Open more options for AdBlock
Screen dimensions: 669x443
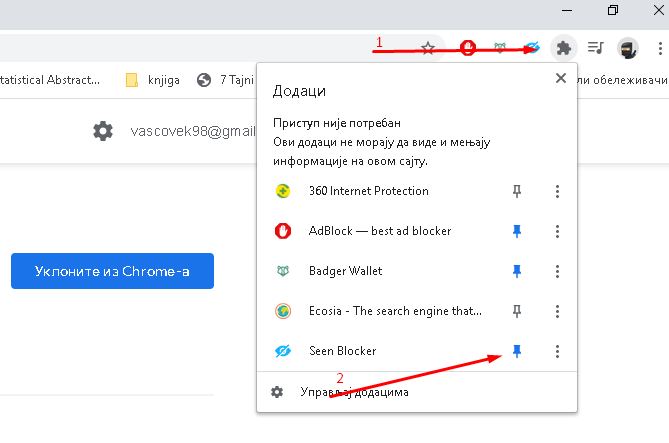tap(557, 231)
